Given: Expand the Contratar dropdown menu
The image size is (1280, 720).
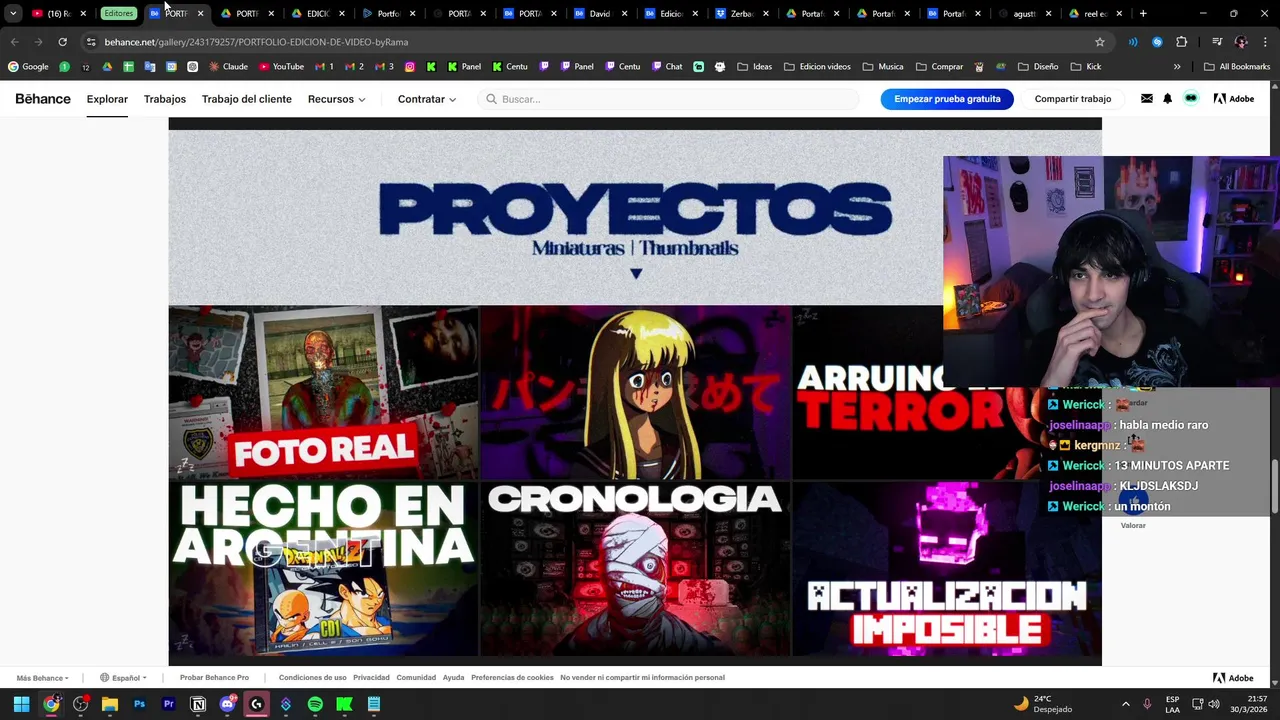Looking at the screenshot, I should point(427,99).
